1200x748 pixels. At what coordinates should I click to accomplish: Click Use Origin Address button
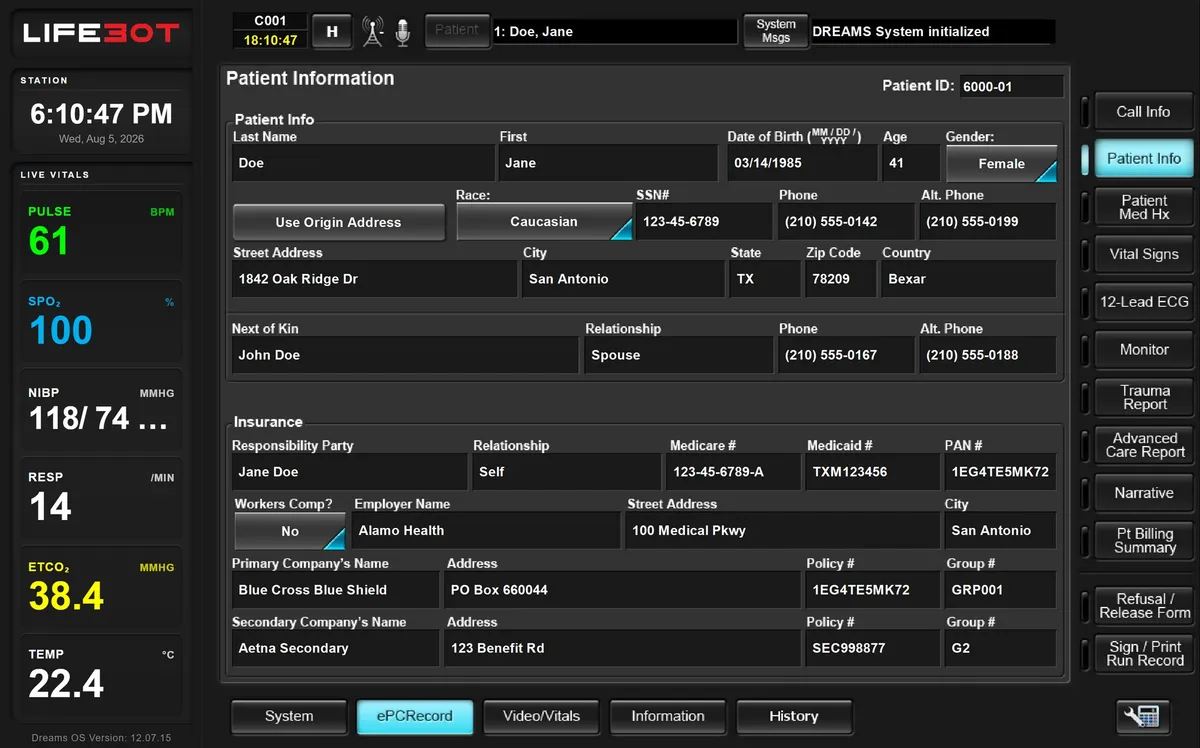(x=338, y=222)
